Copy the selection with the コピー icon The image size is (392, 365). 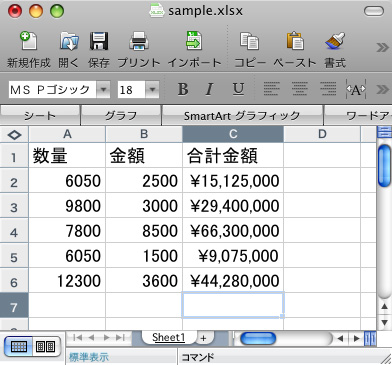pyautogui.click(x=249, y=41)
